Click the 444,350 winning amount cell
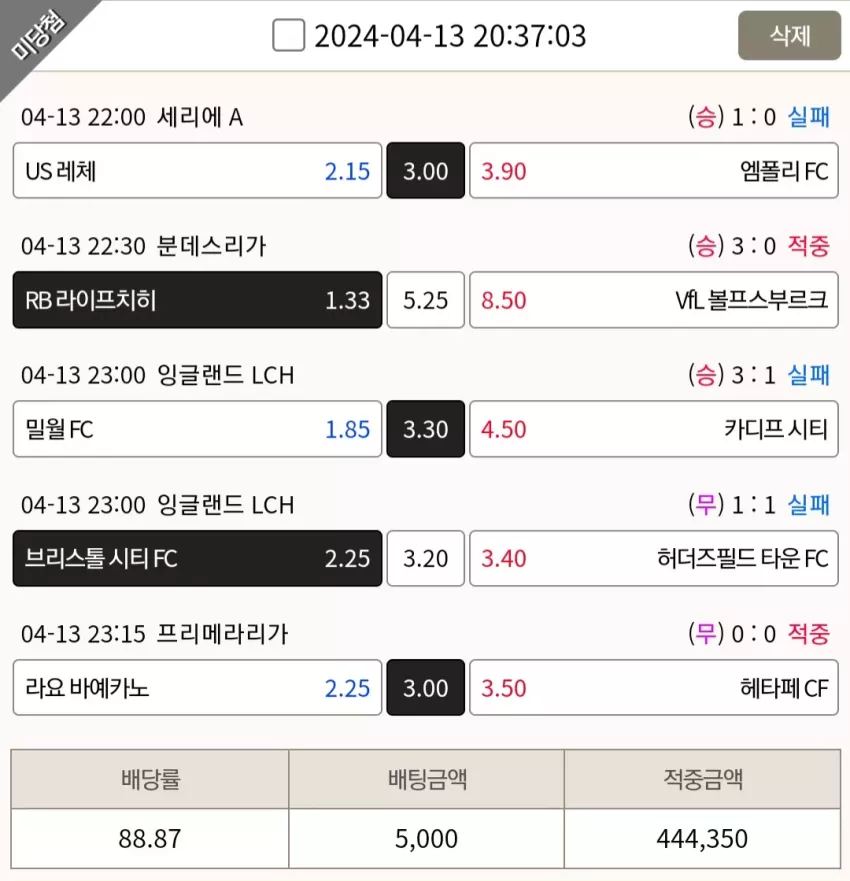Image resolution: width=850 pixels, height=881 pixels. [702, 838]
